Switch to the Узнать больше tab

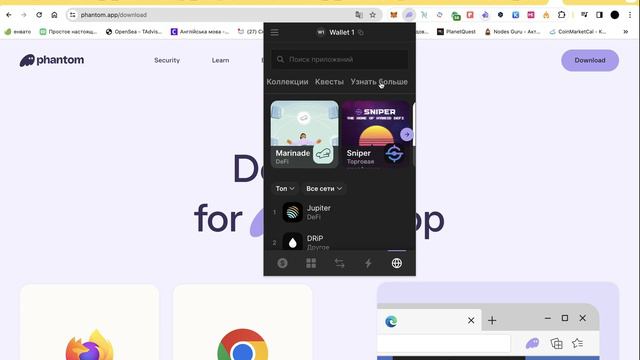coord(379,82)
